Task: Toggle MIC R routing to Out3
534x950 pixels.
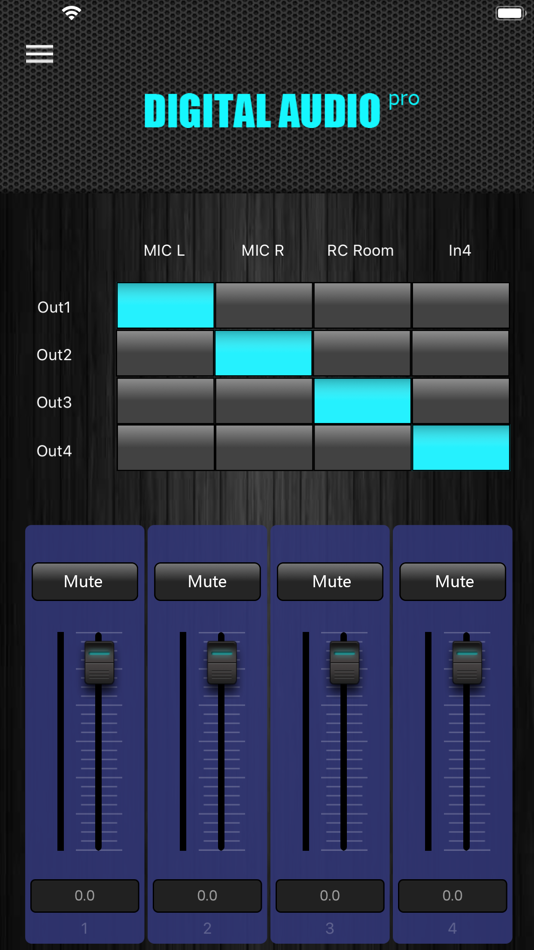Action: click(264, 401)
